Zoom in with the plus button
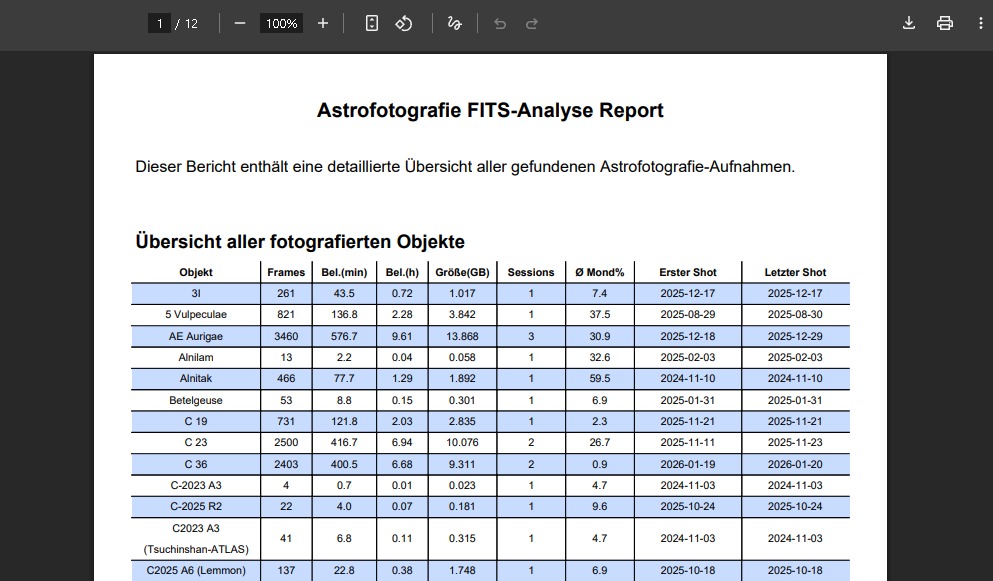The image size is (993, 581). [x=323, y=23]
